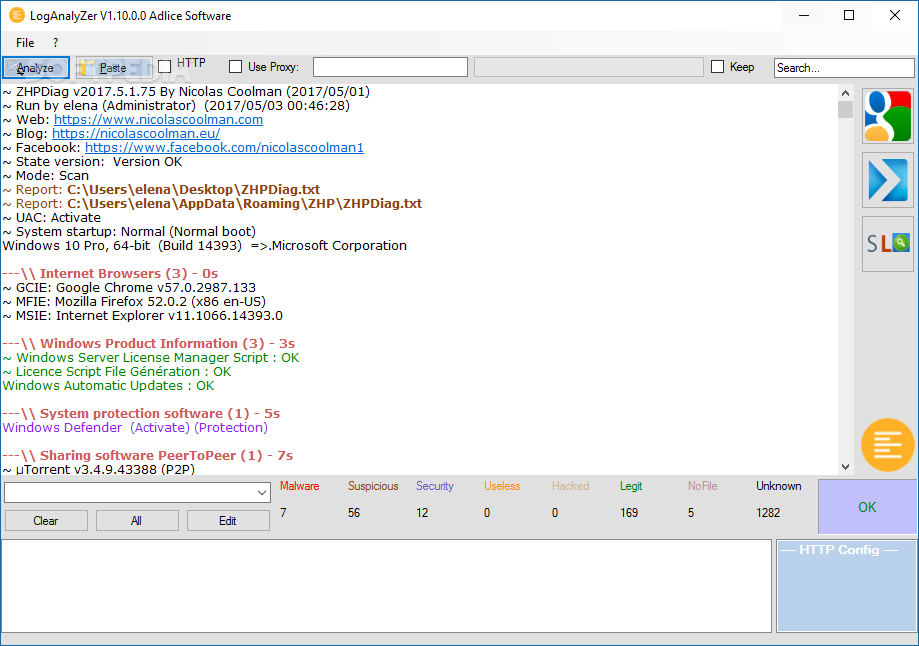
Task: Click the NoFile category label
Action: coord(703,486)
